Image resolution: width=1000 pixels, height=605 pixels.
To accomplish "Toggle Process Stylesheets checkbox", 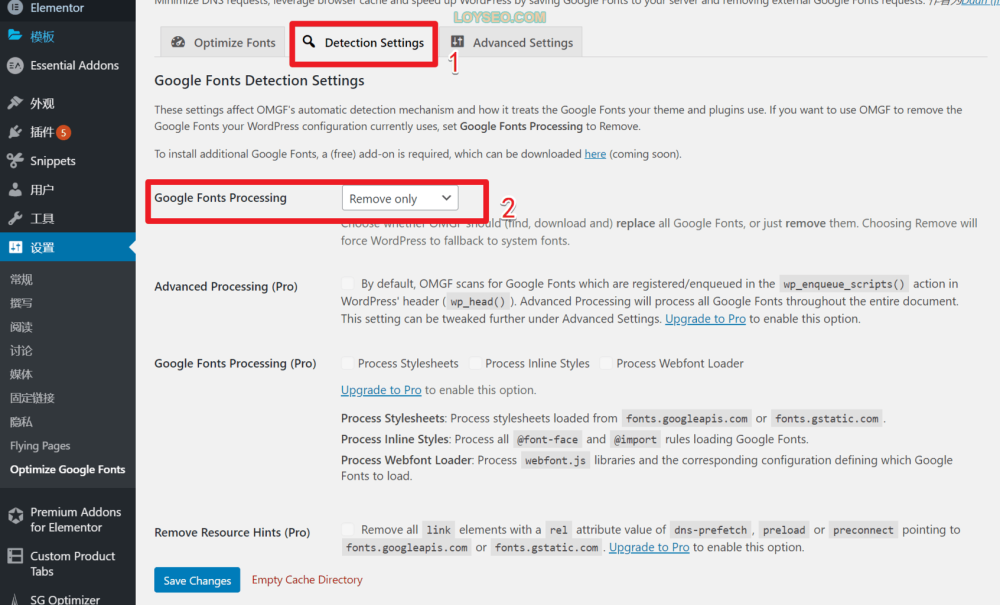I will (348, 363).
